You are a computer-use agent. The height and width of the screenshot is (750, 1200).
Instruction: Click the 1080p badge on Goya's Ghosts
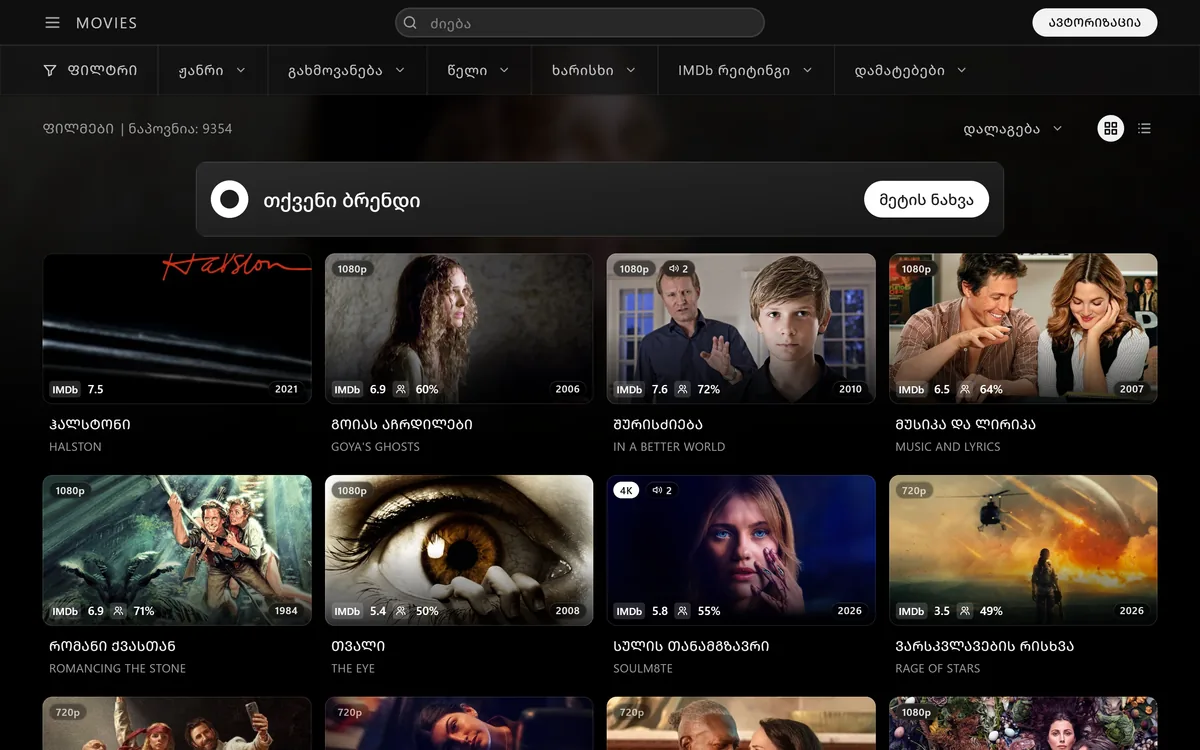(x=352, y=269)
